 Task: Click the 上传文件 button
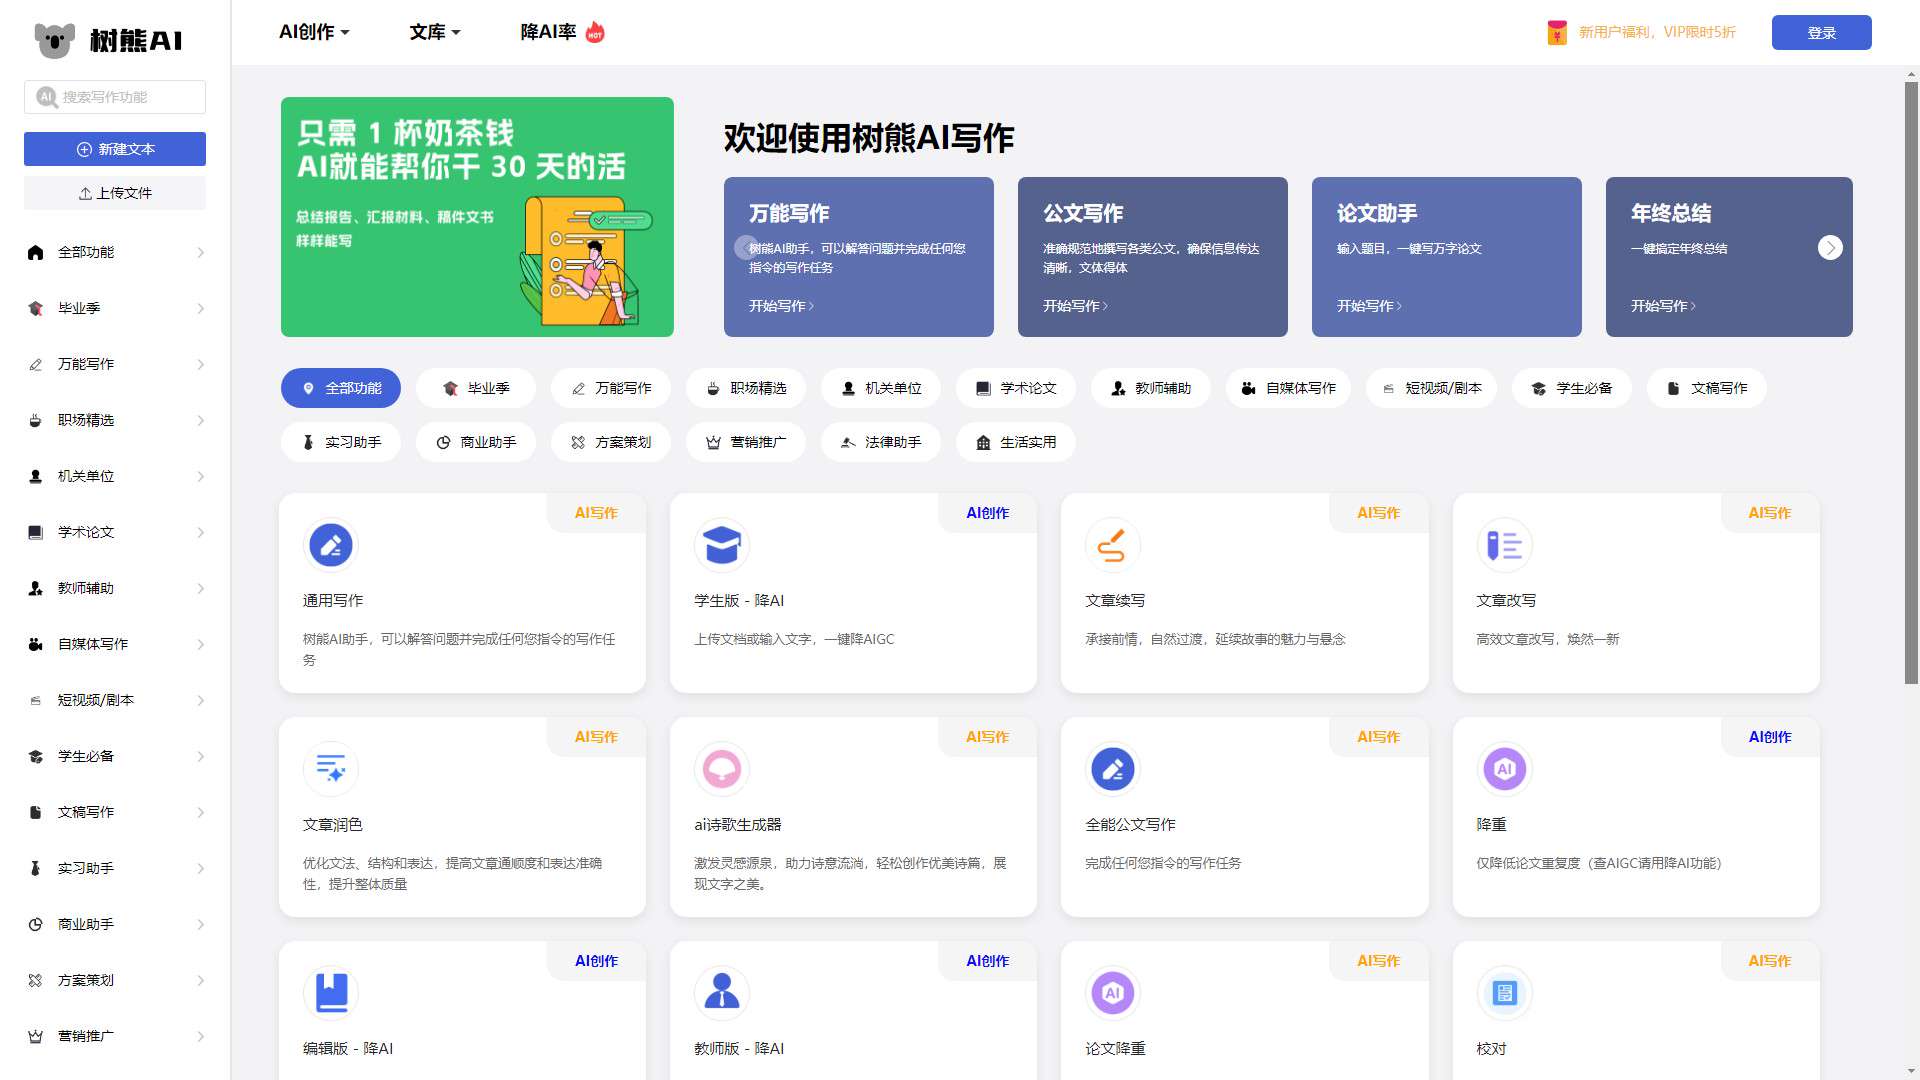pyautogui.click(x=115, y=193)
